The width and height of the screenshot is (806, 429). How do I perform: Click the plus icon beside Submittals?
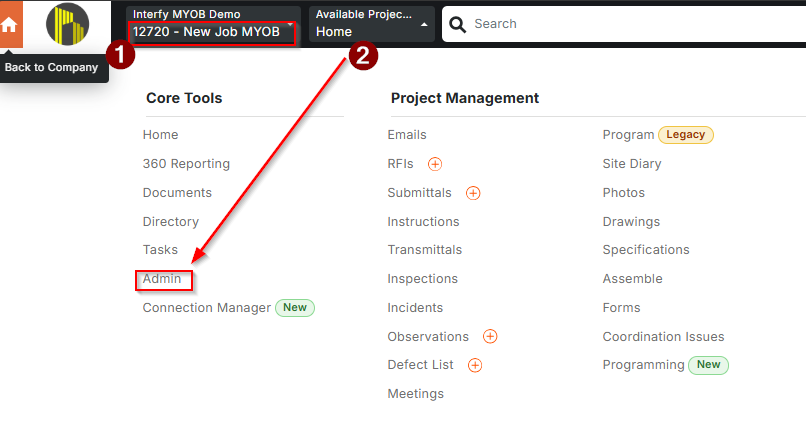[473, 193]
